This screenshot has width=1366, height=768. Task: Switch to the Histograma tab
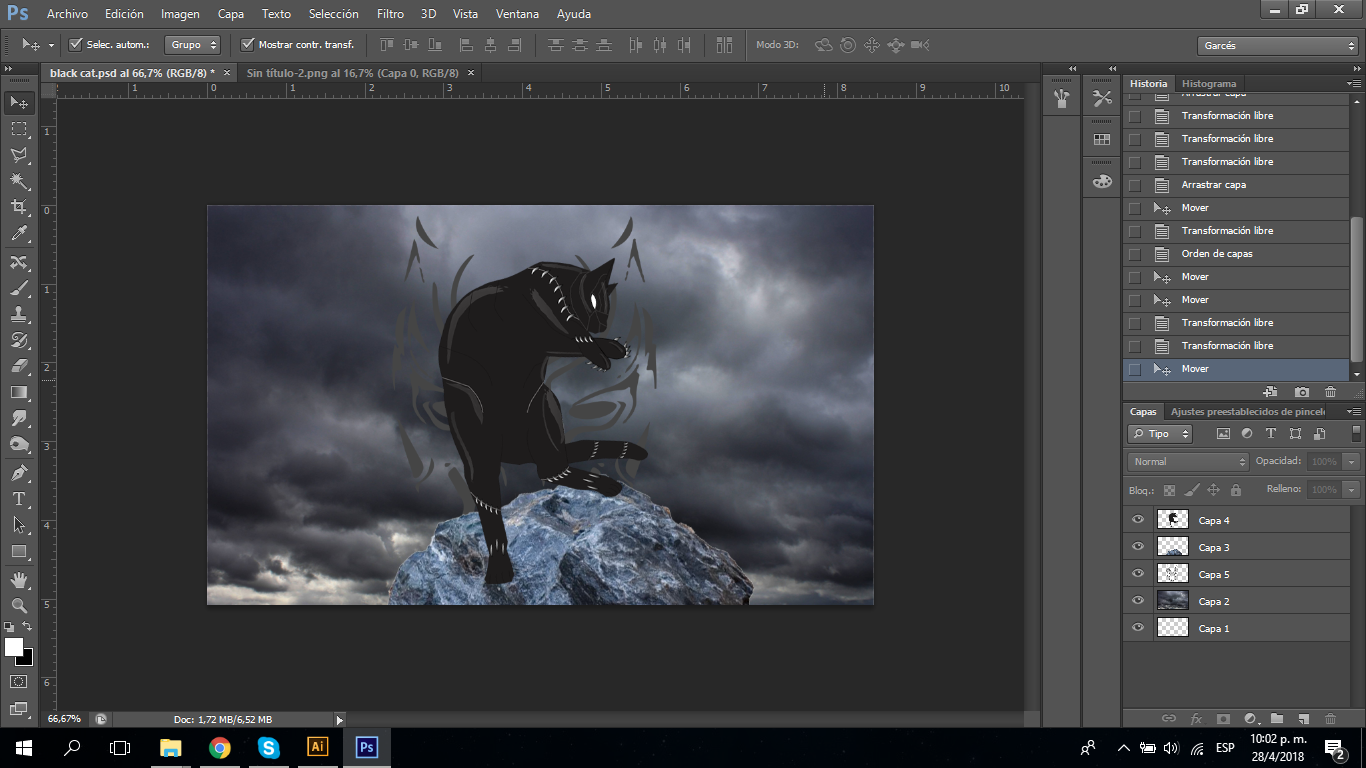tap(1208, 83)
